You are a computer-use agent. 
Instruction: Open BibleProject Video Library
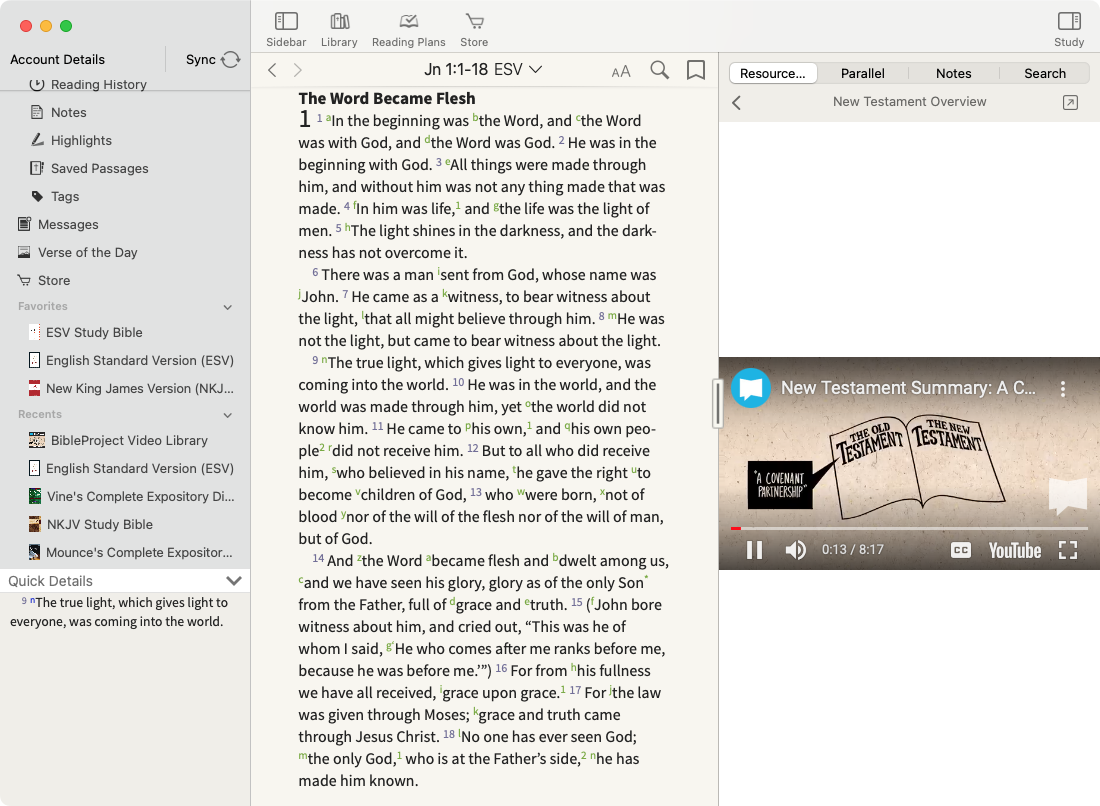[x=118, y=441]
